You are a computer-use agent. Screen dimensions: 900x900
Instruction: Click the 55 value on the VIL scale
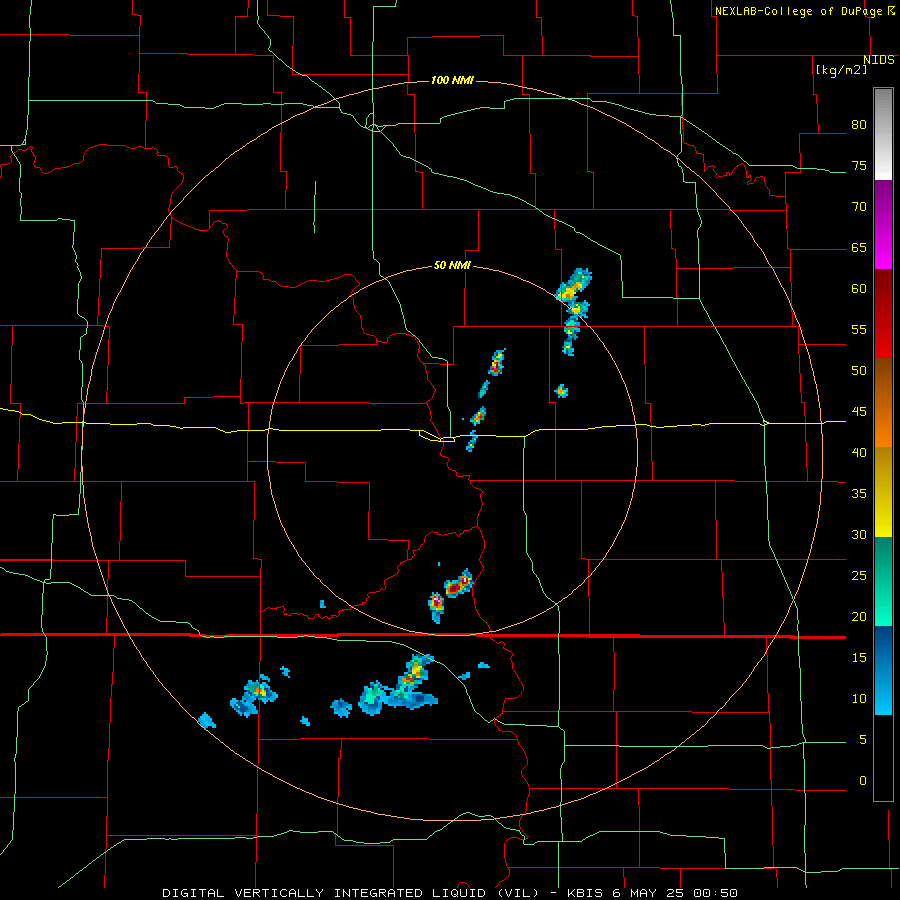tap(859, 329)
